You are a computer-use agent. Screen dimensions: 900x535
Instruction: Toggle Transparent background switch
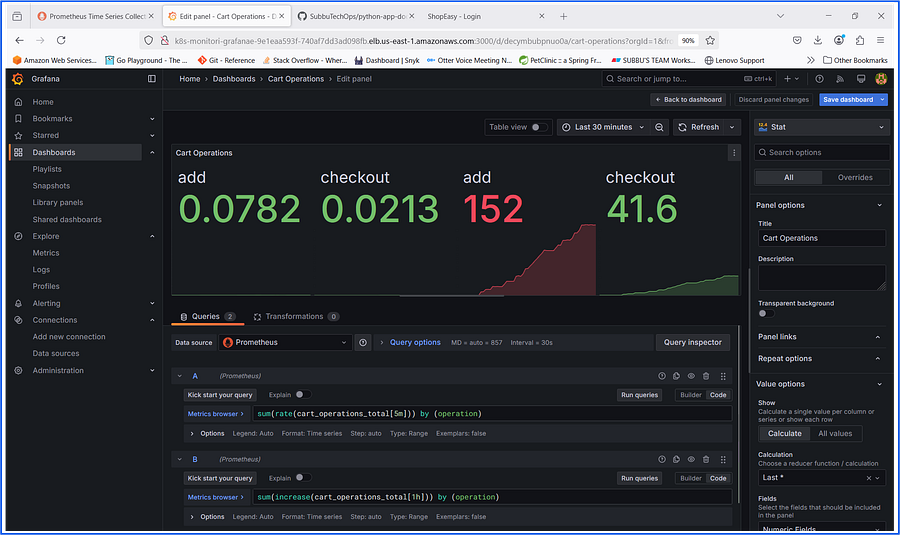tap(766, 313)
